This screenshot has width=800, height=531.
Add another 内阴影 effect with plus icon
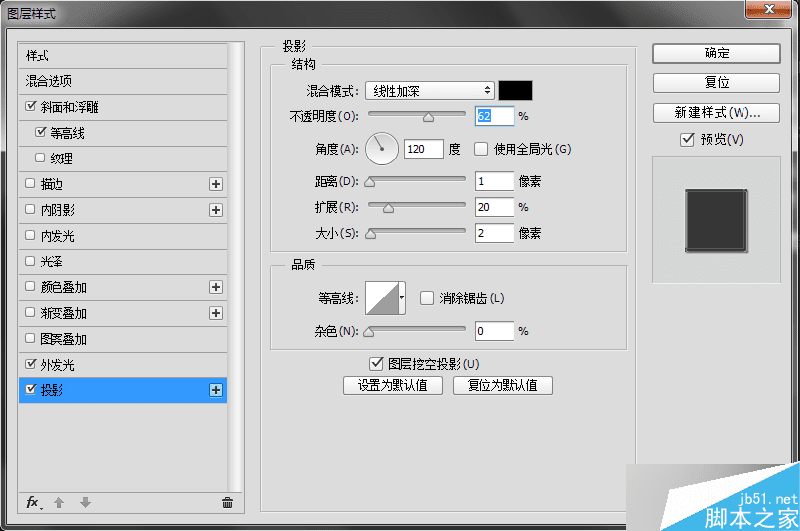tap(216, 210)
